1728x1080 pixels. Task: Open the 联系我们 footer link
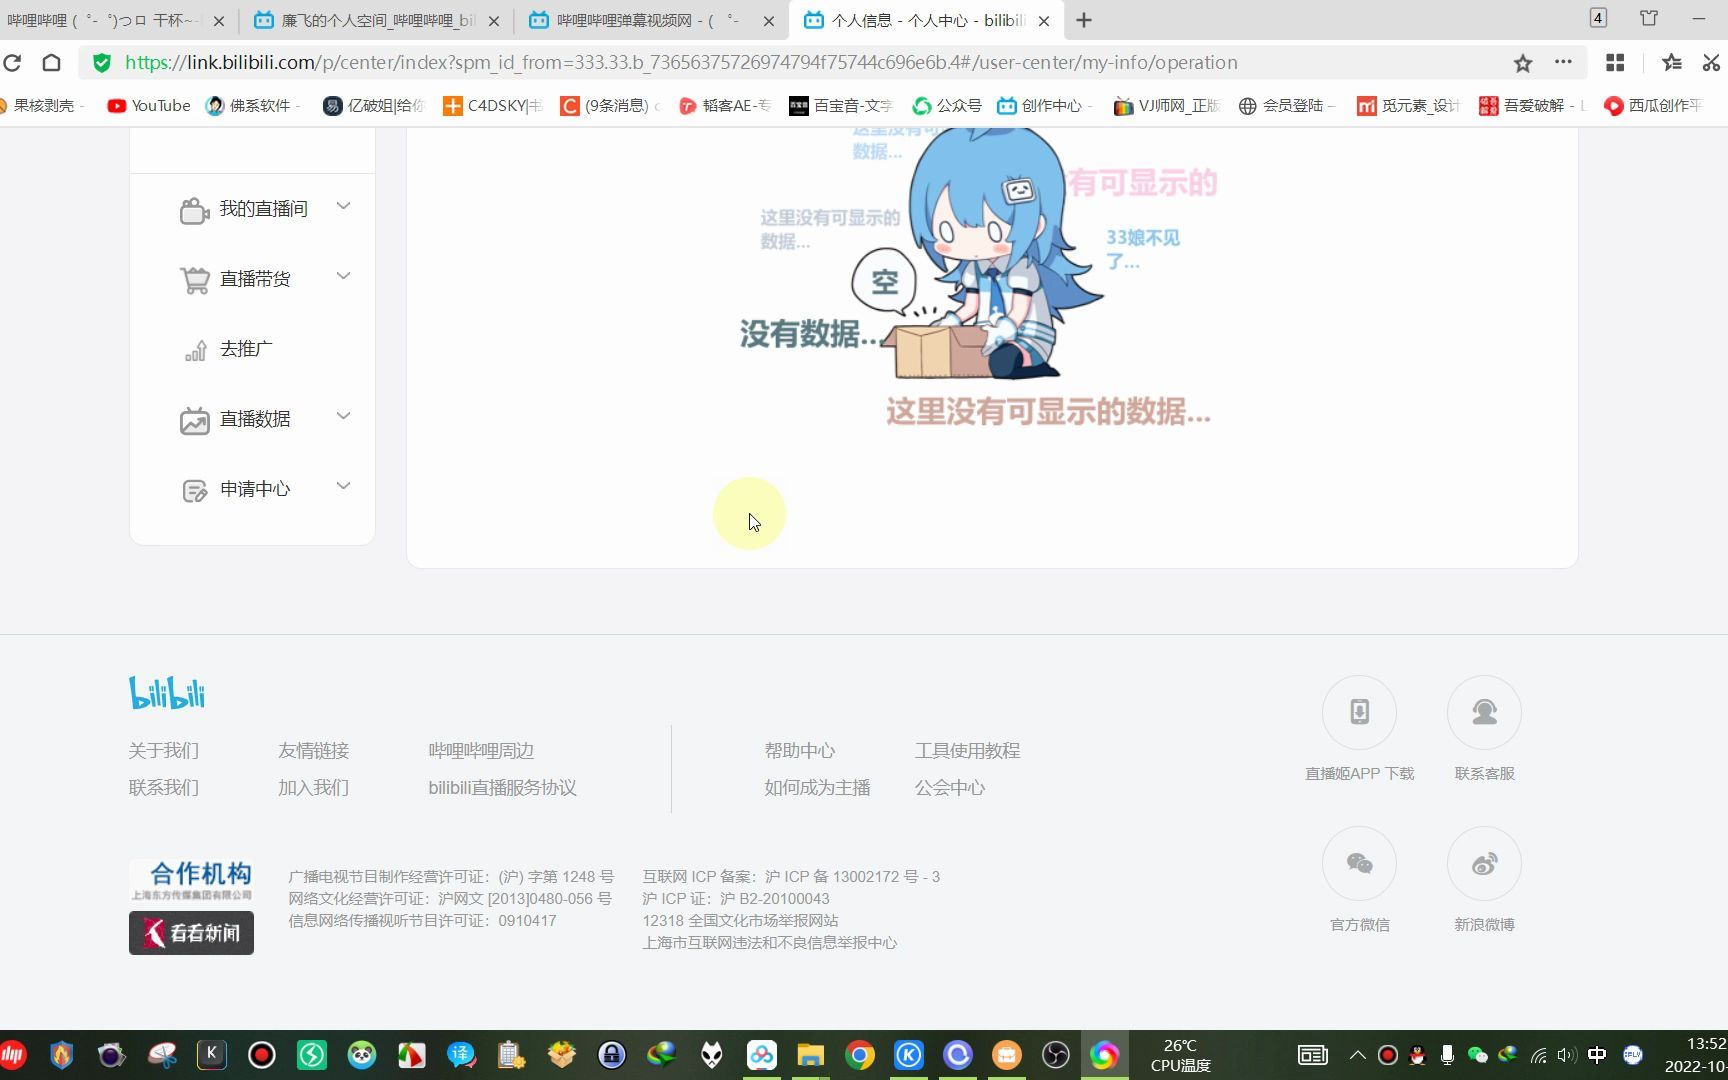163,787
